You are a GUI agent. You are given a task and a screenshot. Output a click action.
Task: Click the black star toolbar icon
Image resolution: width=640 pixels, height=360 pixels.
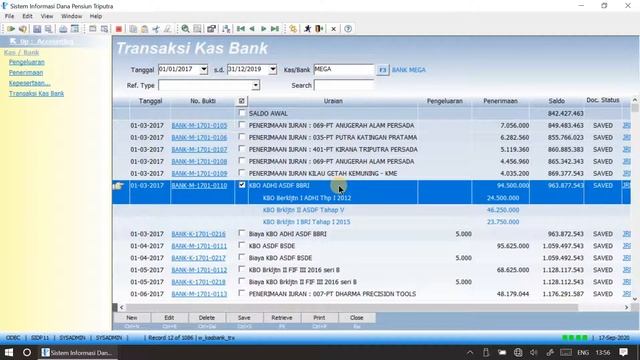coord(308,29)
